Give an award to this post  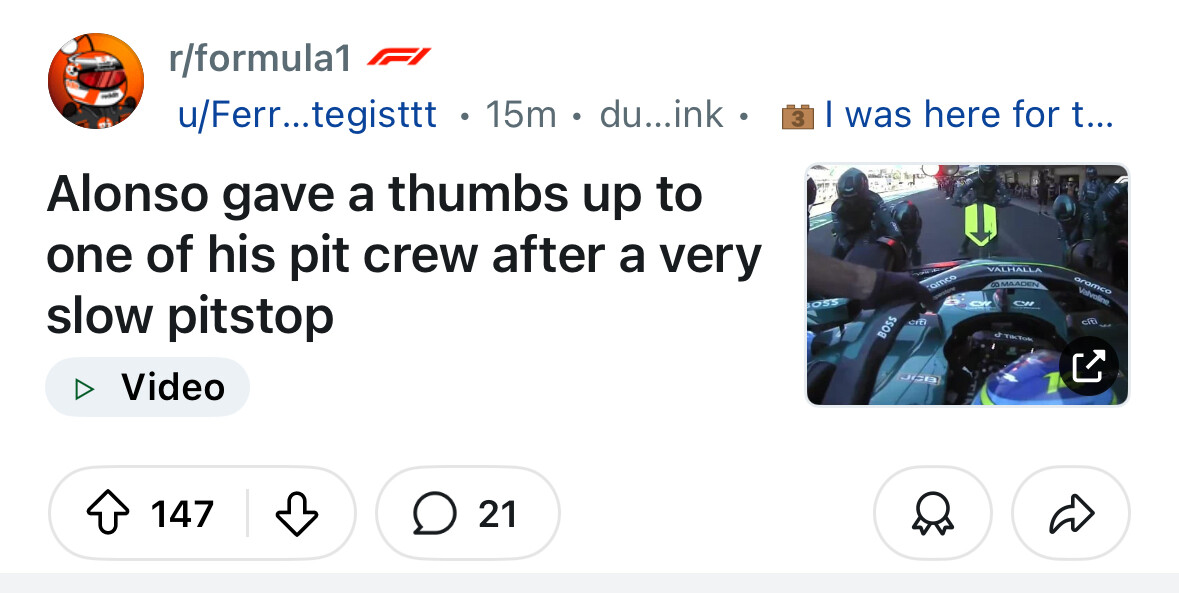tap(932, 514)
